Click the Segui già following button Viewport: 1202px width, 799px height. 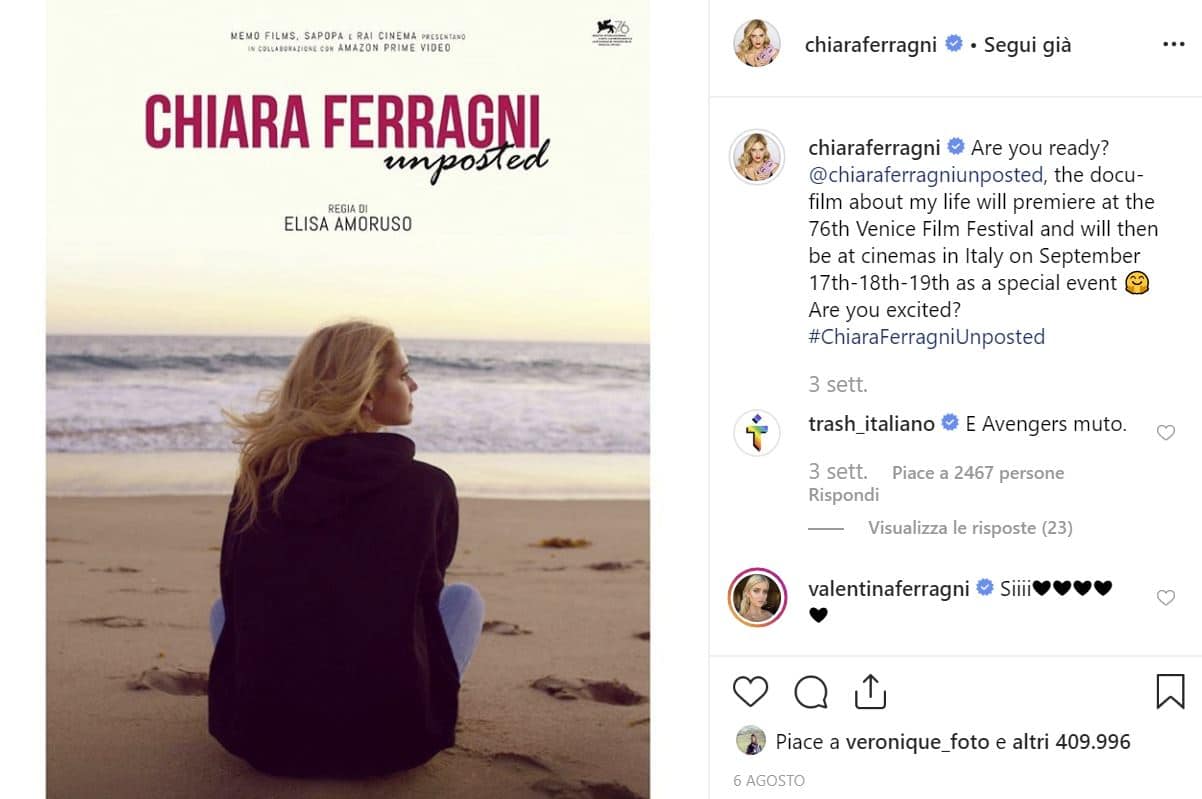pos(1027,45)
